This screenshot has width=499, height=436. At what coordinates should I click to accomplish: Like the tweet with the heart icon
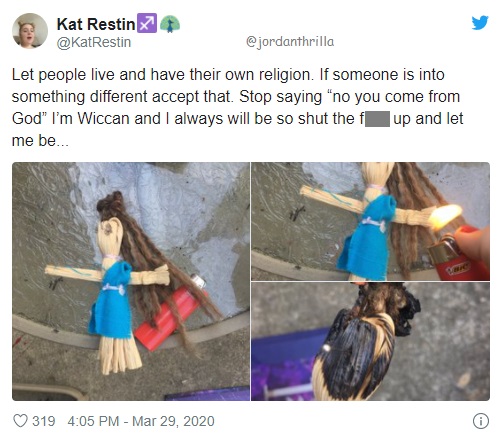click(20, 421)
